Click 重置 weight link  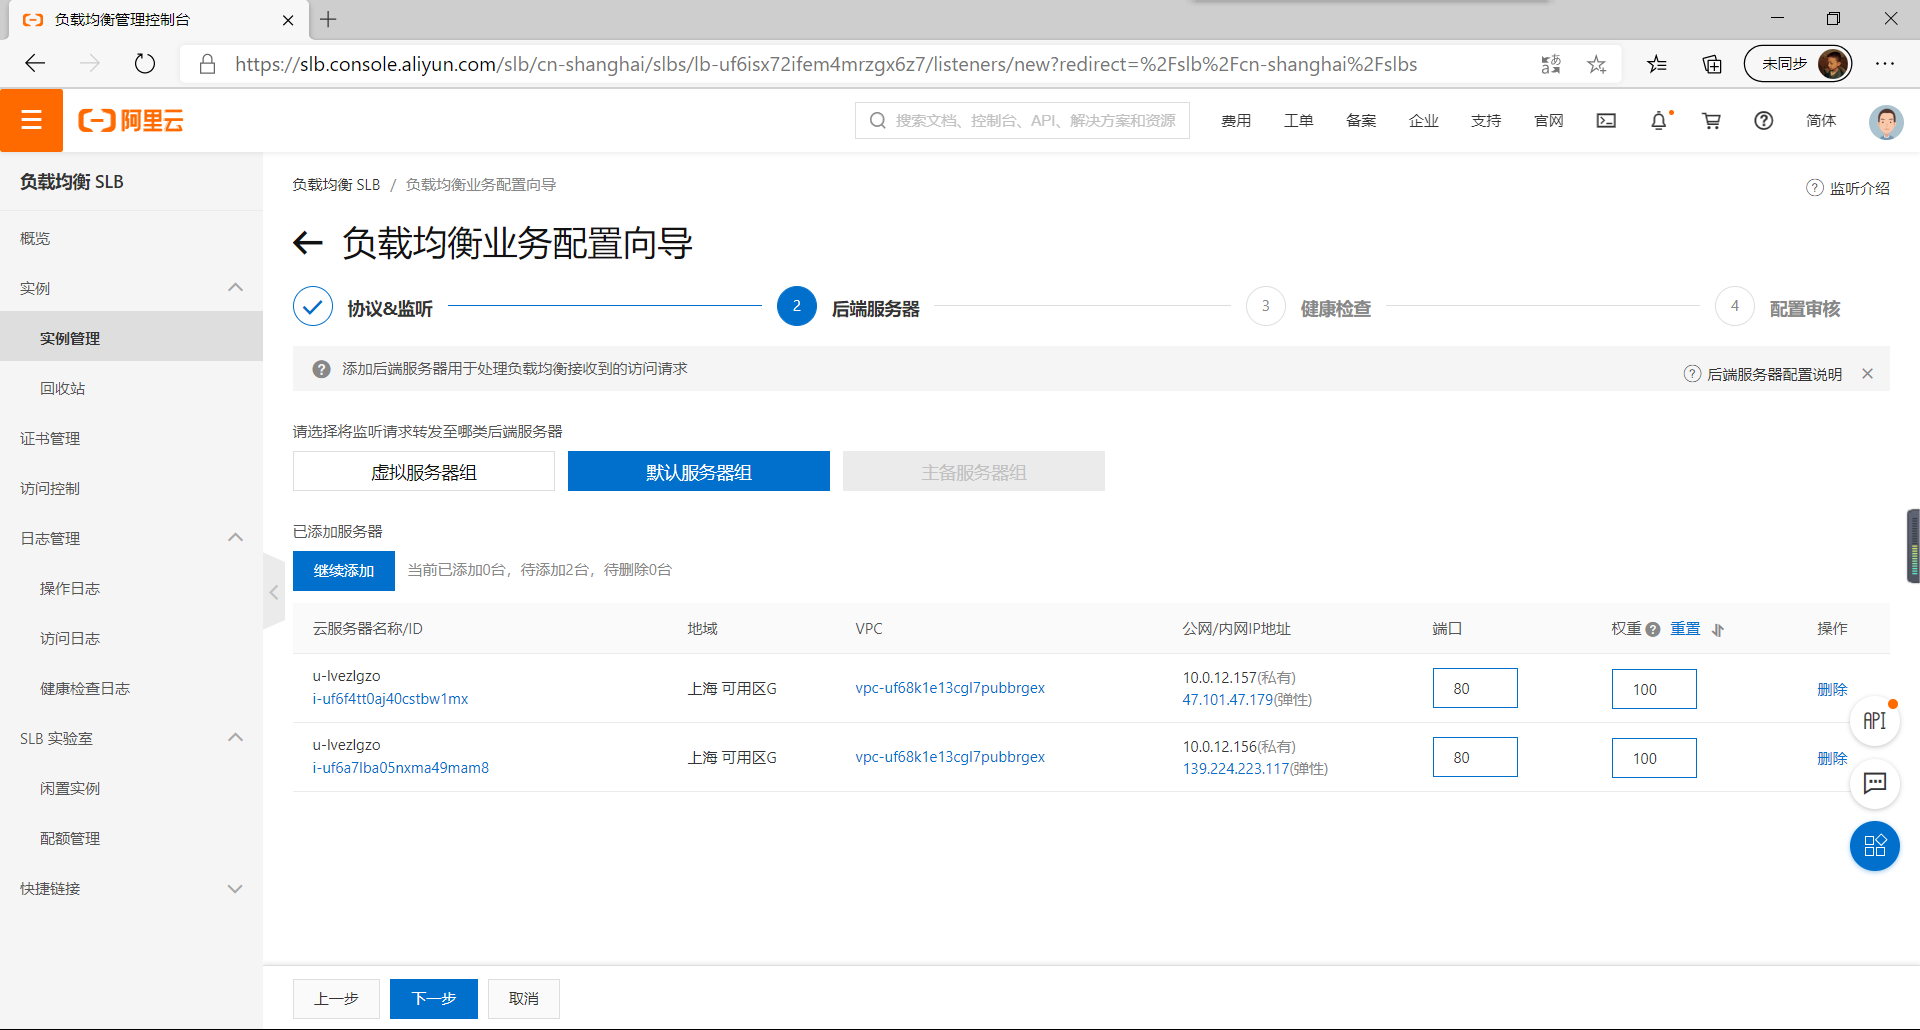pyautogui.click(x=1685, y=629)
